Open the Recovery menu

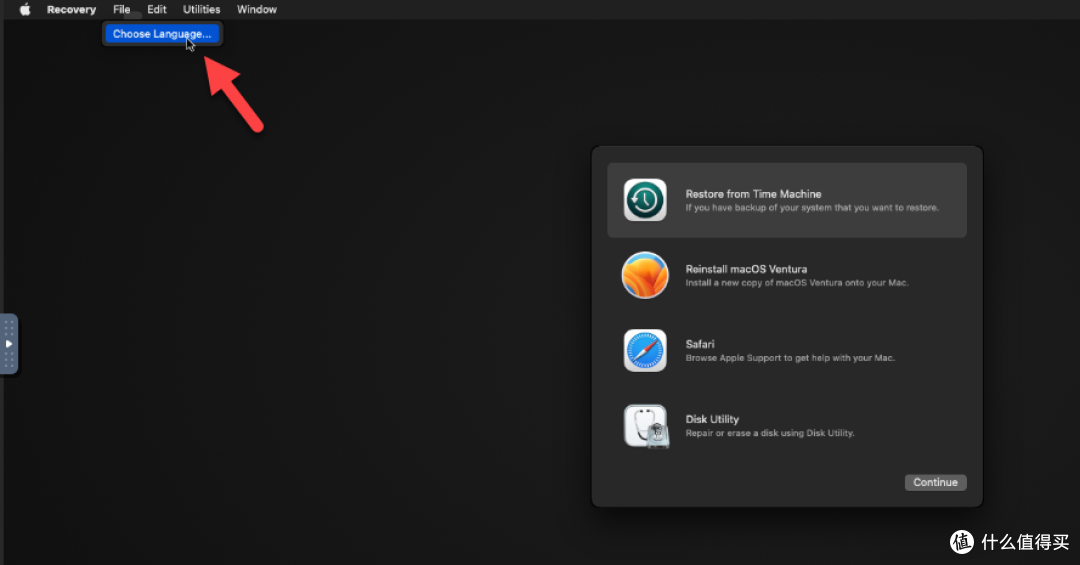coord(71,10)
